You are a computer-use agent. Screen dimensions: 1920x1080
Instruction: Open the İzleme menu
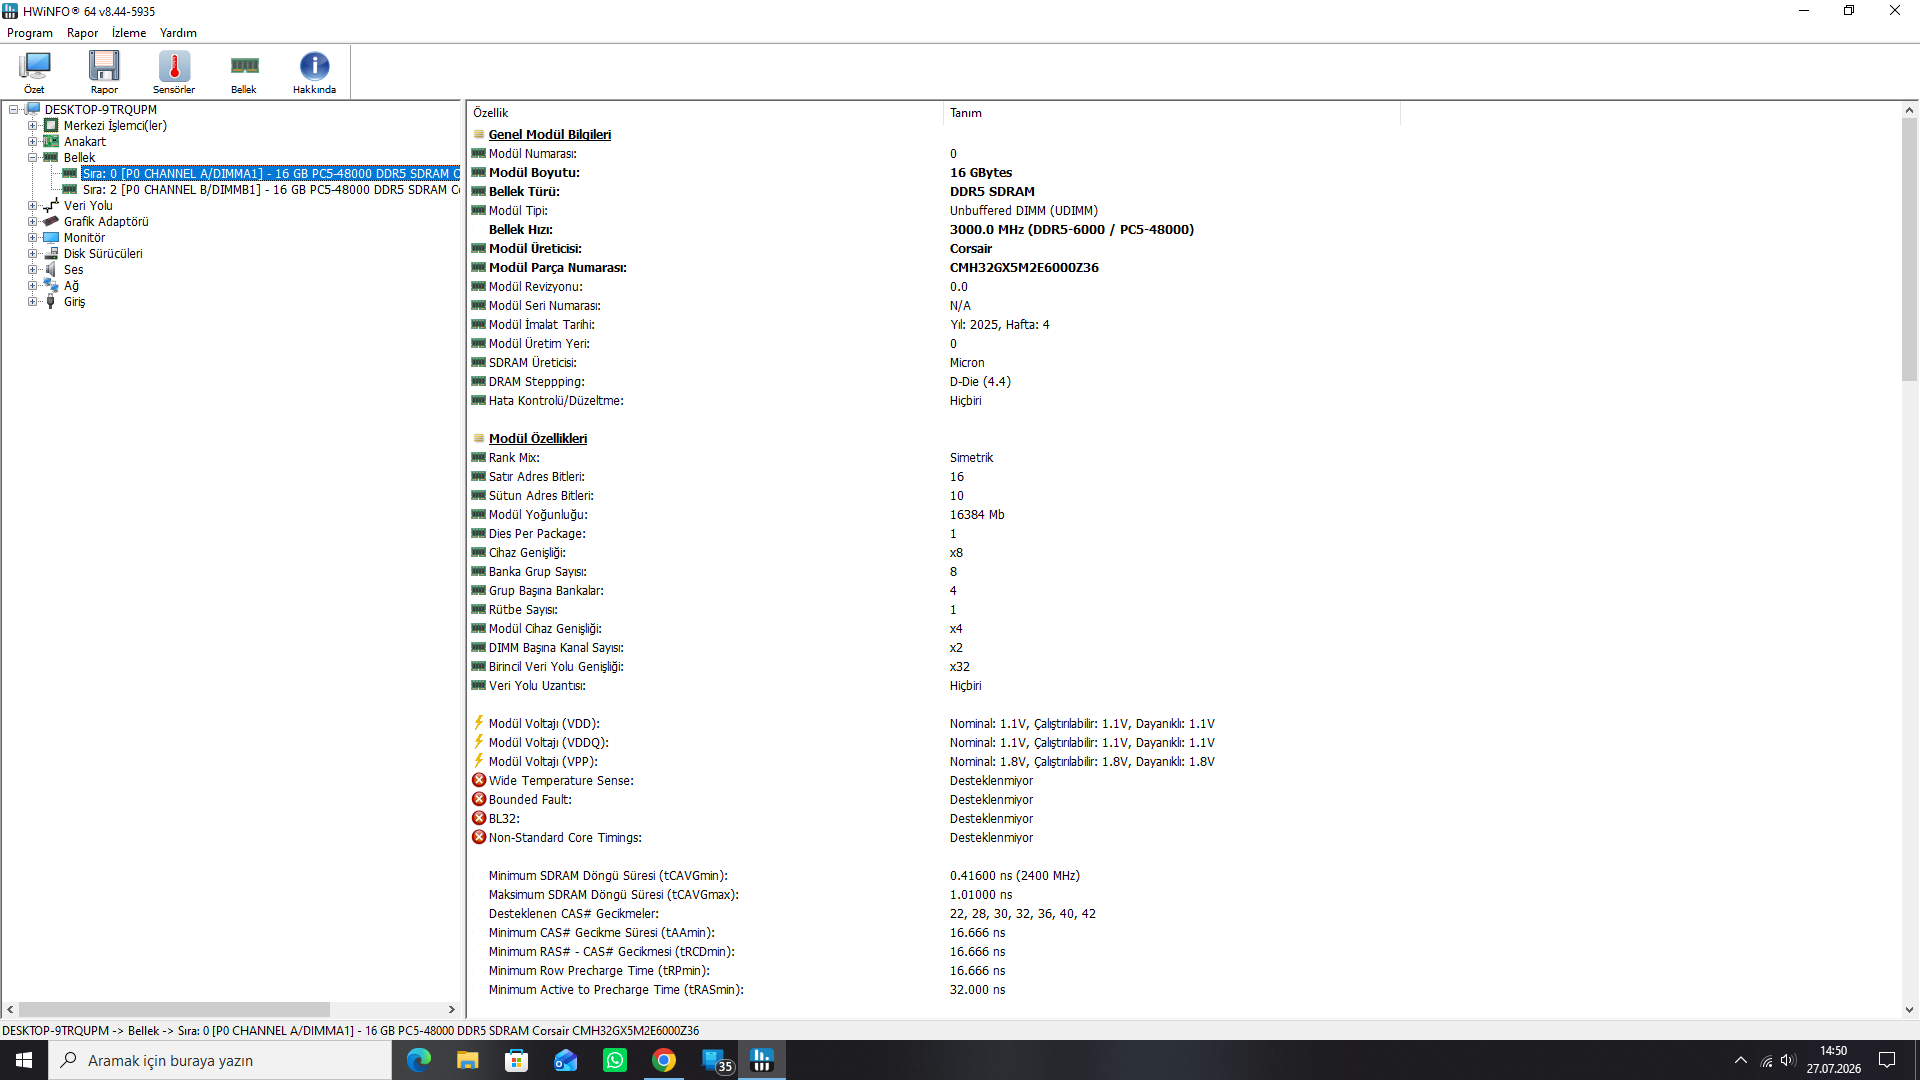click(129, 33)
